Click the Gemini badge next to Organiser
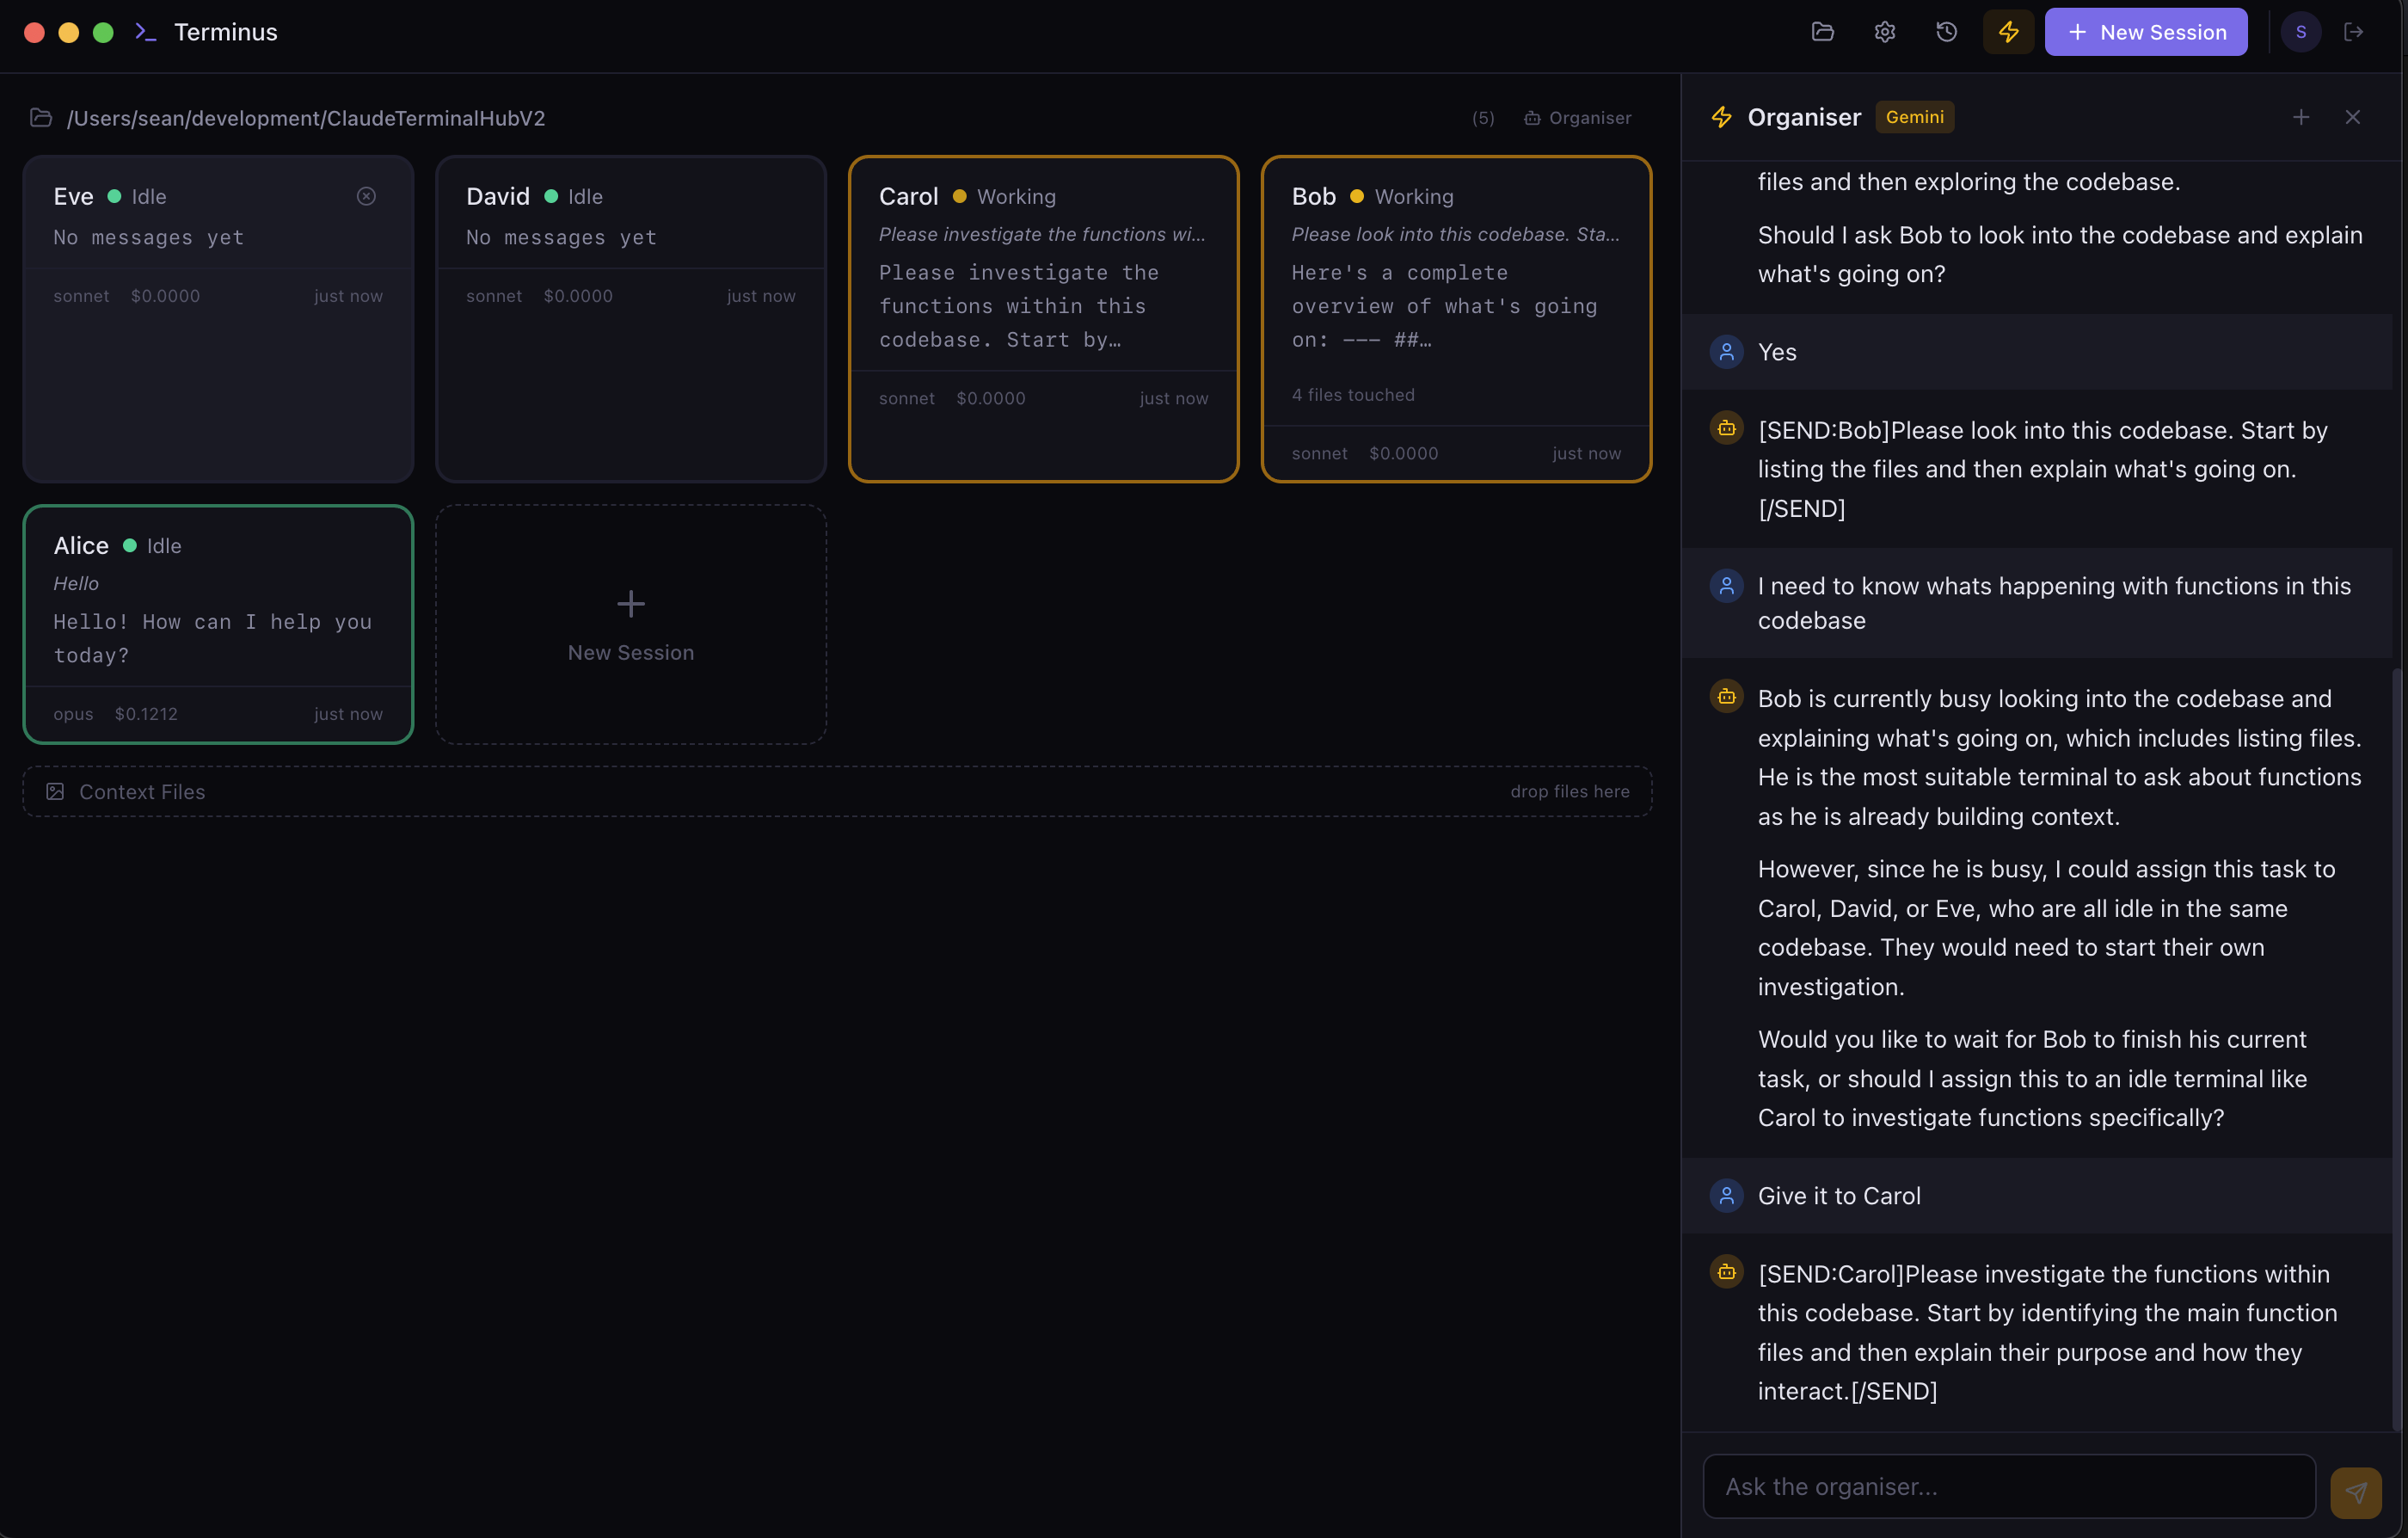The image size is (2408, 1538). coord(1915,116)
